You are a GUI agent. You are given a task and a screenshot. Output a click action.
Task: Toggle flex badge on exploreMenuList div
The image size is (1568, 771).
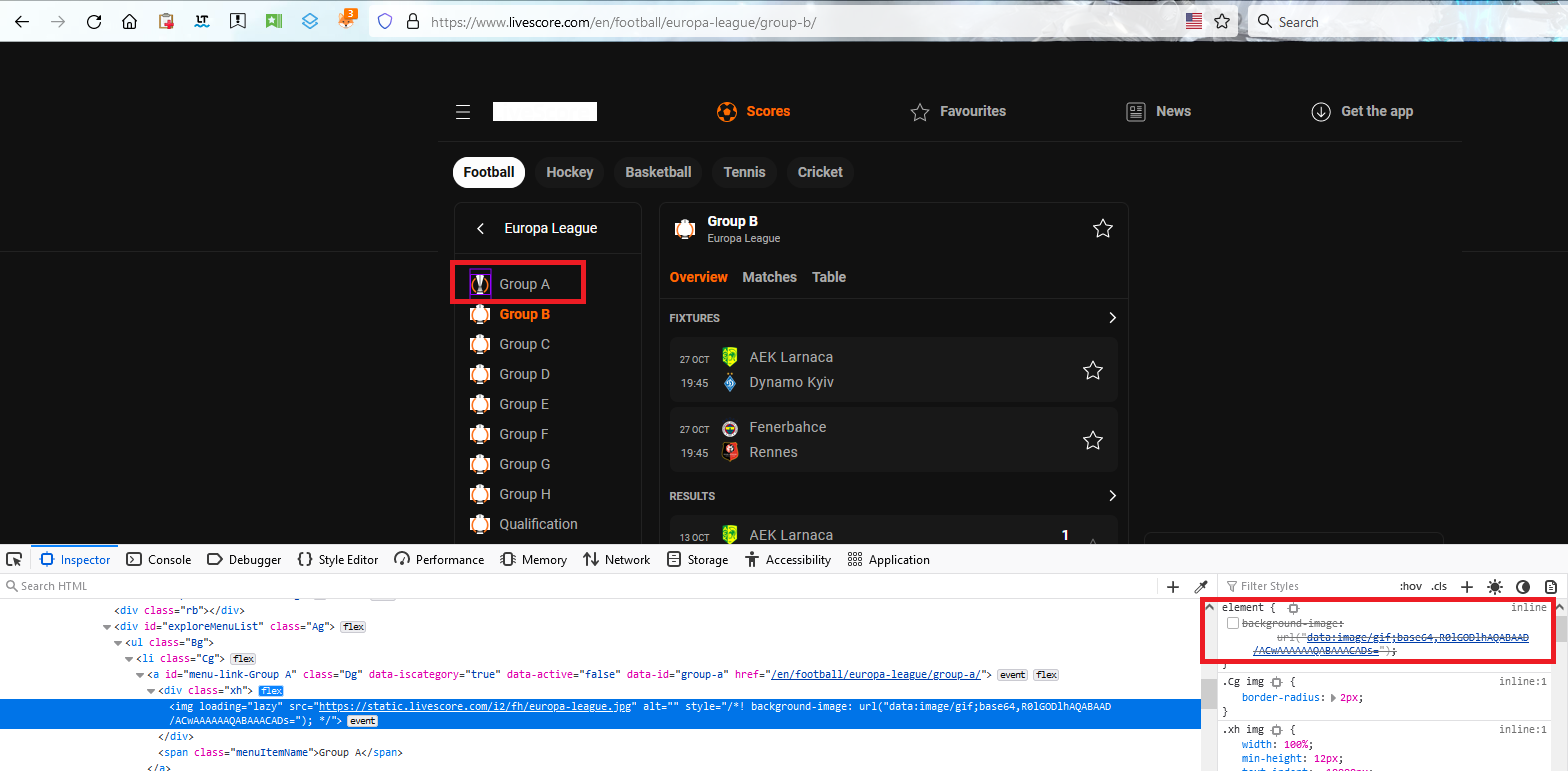[x=353, y=627]
